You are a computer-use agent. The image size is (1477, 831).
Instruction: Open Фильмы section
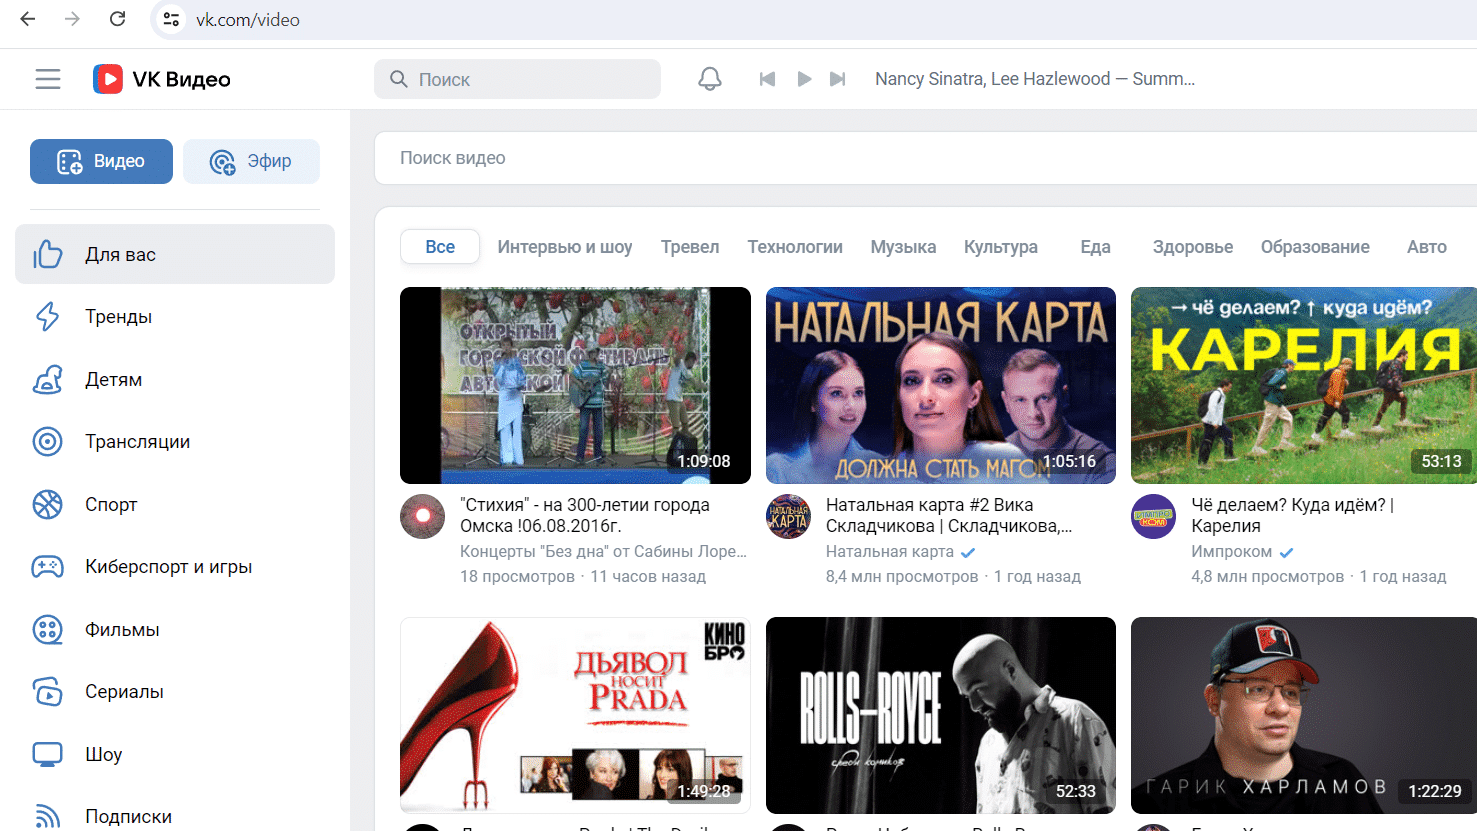(175, 629)
